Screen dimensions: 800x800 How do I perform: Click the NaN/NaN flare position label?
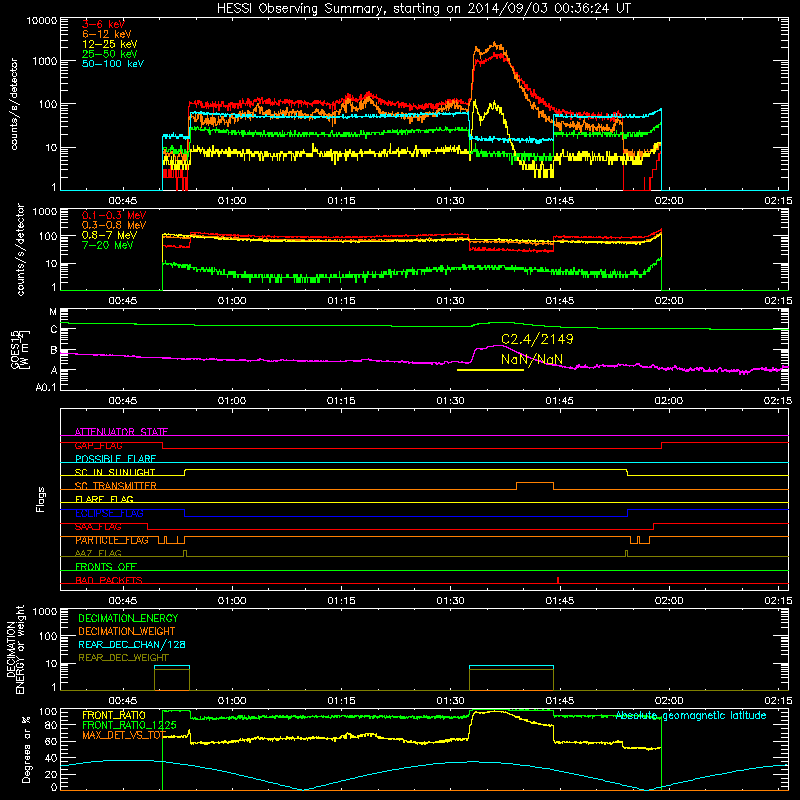click(532, 360)
